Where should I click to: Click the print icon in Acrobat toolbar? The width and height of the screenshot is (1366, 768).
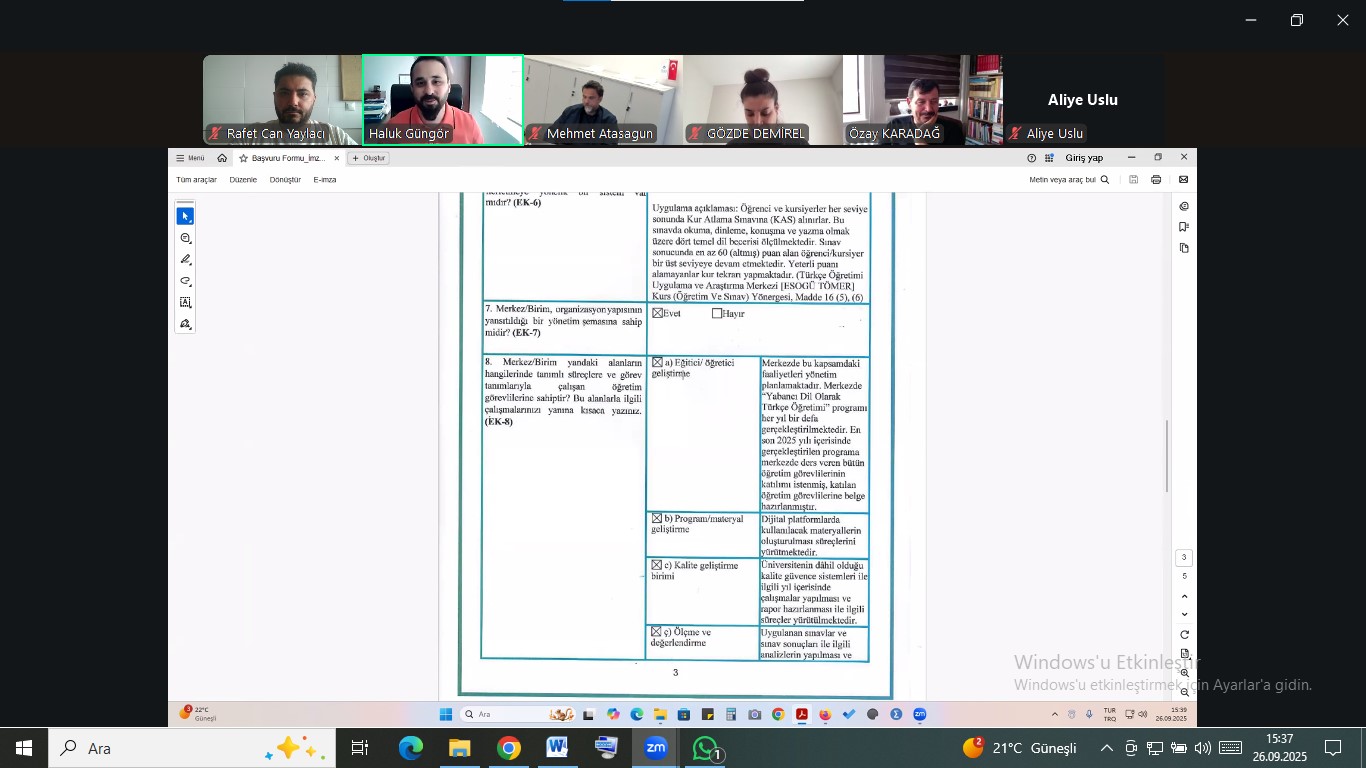[x=1156, y=180]
